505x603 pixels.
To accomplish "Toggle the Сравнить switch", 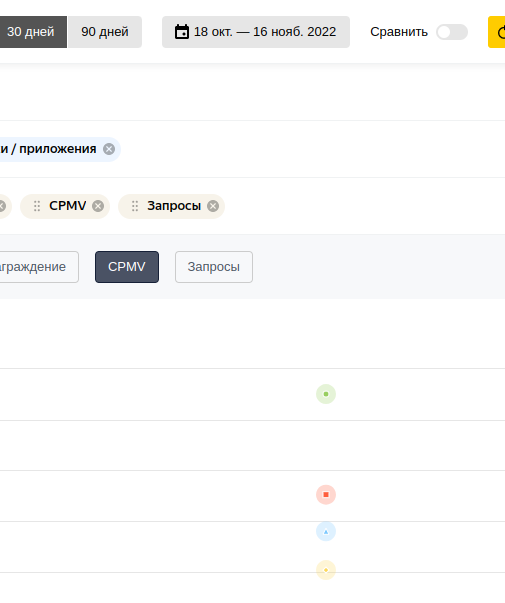I will coord(452,32).
